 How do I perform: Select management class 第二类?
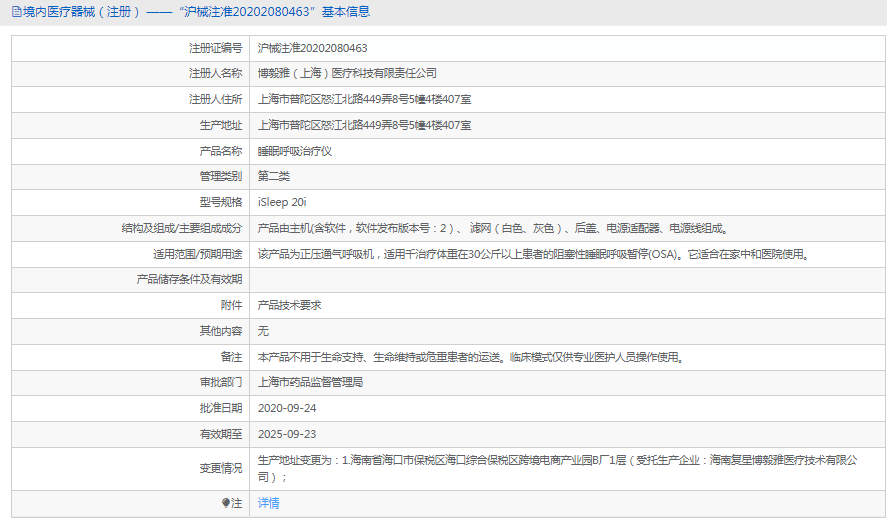pyautogui.click(x=274, y=176)
